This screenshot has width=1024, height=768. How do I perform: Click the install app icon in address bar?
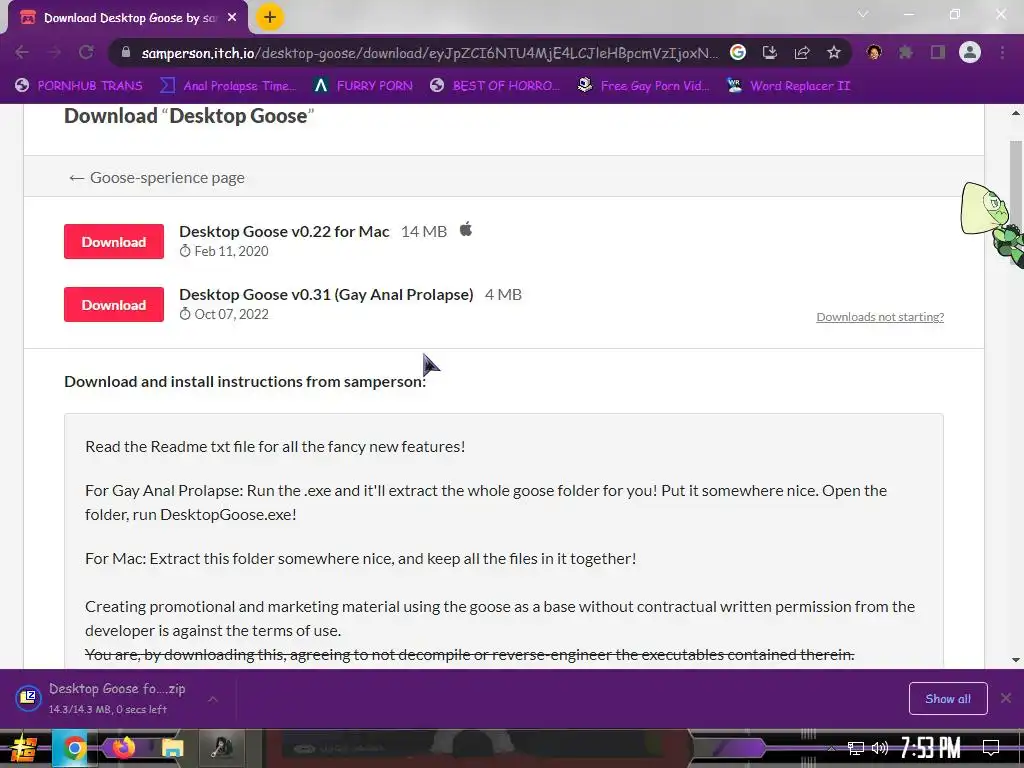click(x=770, y=52)
